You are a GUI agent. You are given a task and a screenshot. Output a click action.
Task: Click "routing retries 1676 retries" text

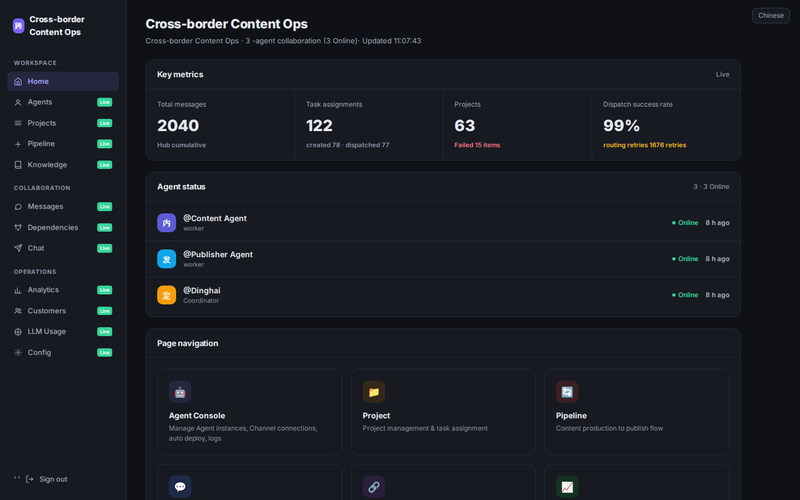(644, 145)
